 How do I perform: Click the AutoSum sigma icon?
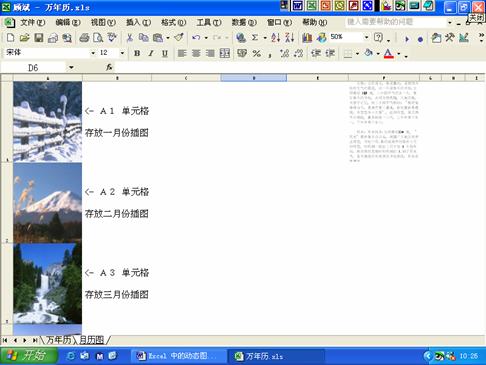click(x=255, y=38)
